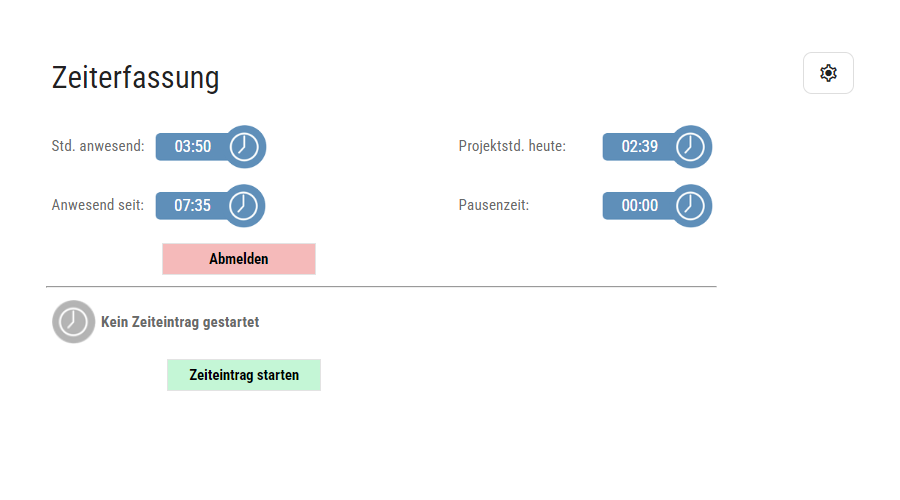Click clock icon beside Pausenzeit time
Image resolution: width=900 pixels, height=500 pixels.
tap(690, 205)
